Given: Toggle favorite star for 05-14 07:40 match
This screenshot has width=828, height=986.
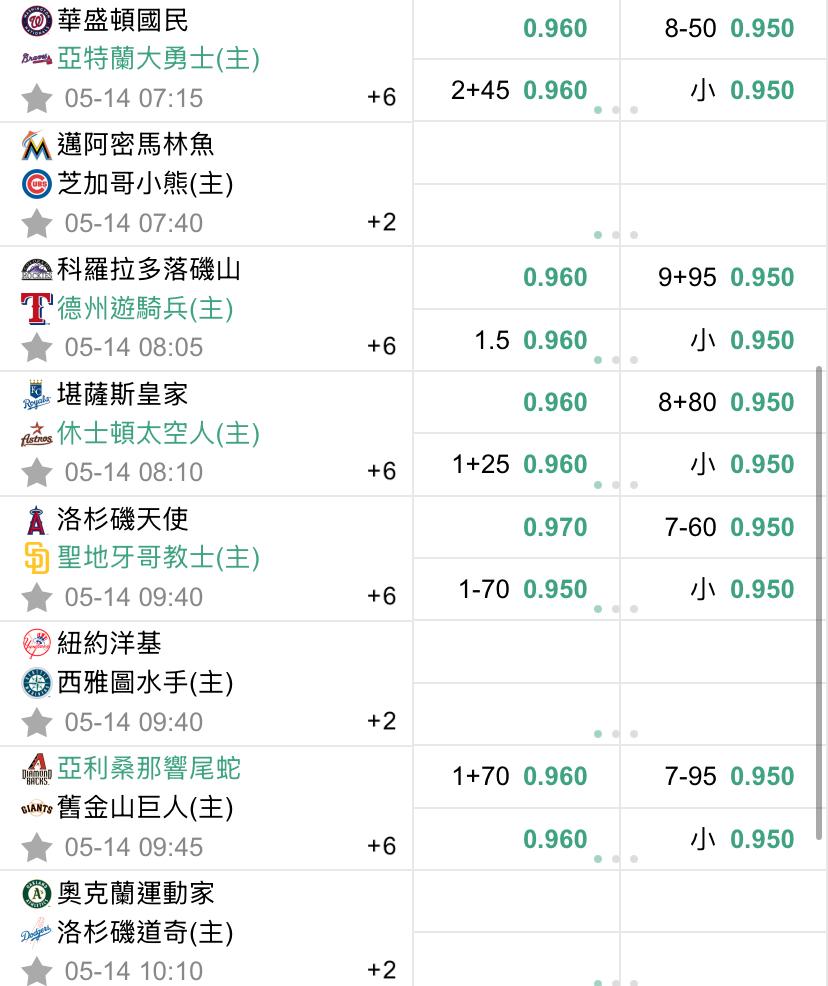Looking at the screenshot, I should pyautogui.click(x=36, y=223).
